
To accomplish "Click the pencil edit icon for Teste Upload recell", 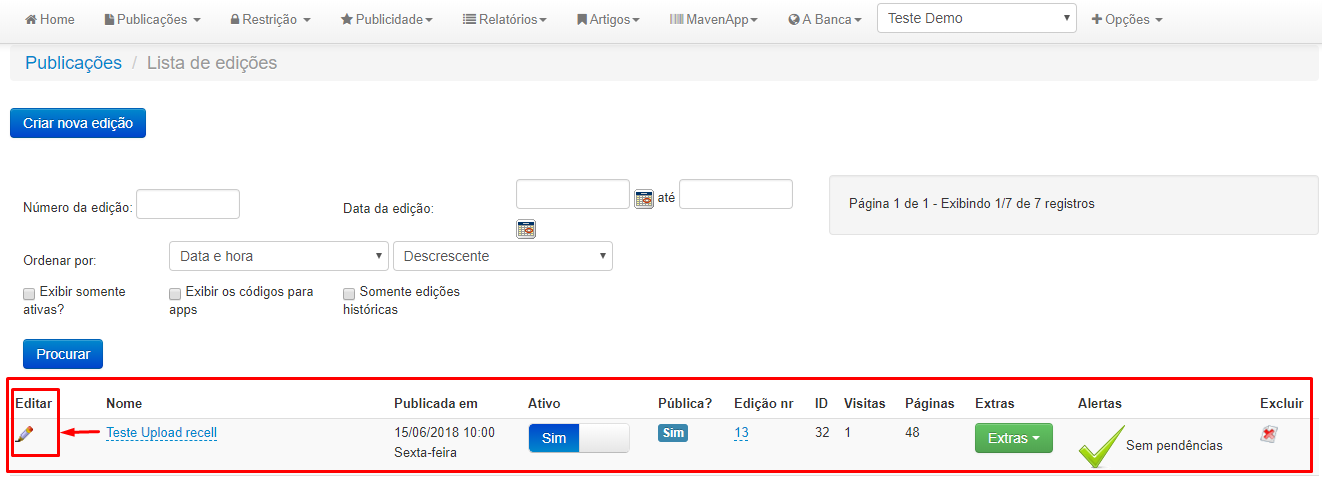I will [x=25, y=433].
